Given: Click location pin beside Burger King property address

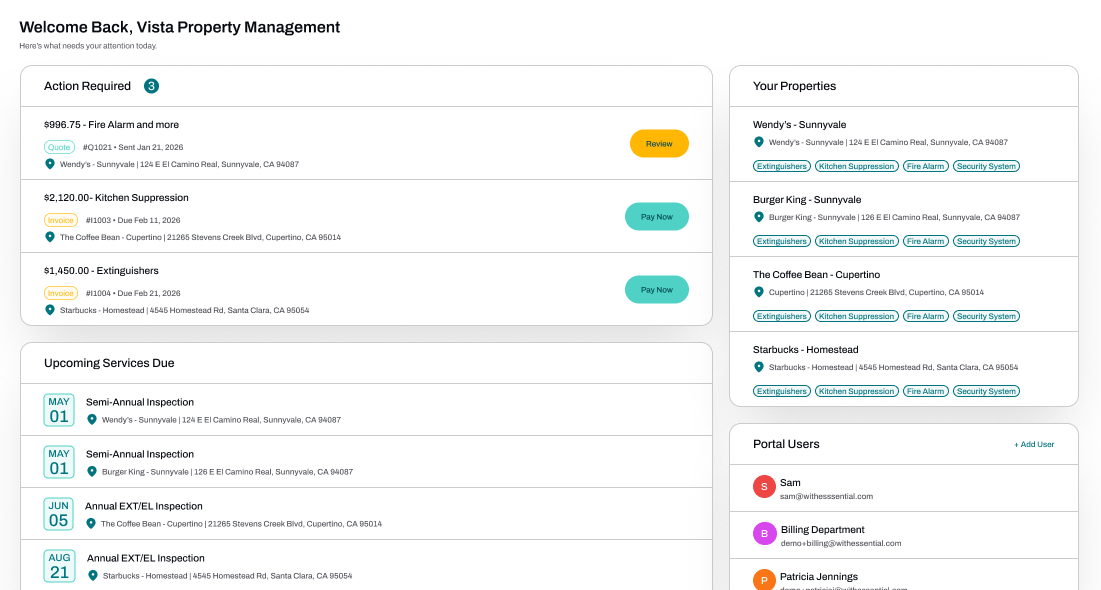Looking at the screenshot, I should [758, 217].
